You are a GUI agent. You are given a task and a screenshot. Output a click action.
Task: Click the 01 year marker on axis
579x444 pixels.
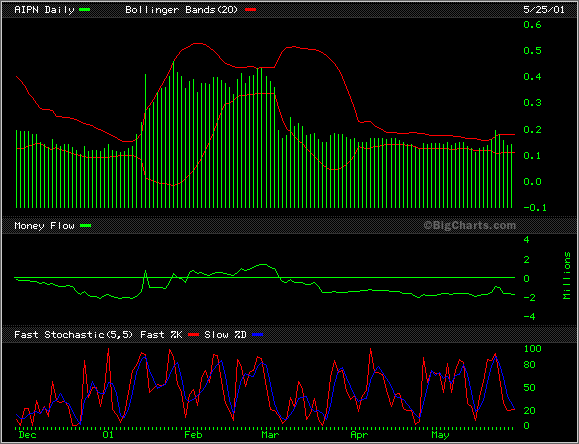(x=108, y=434)
